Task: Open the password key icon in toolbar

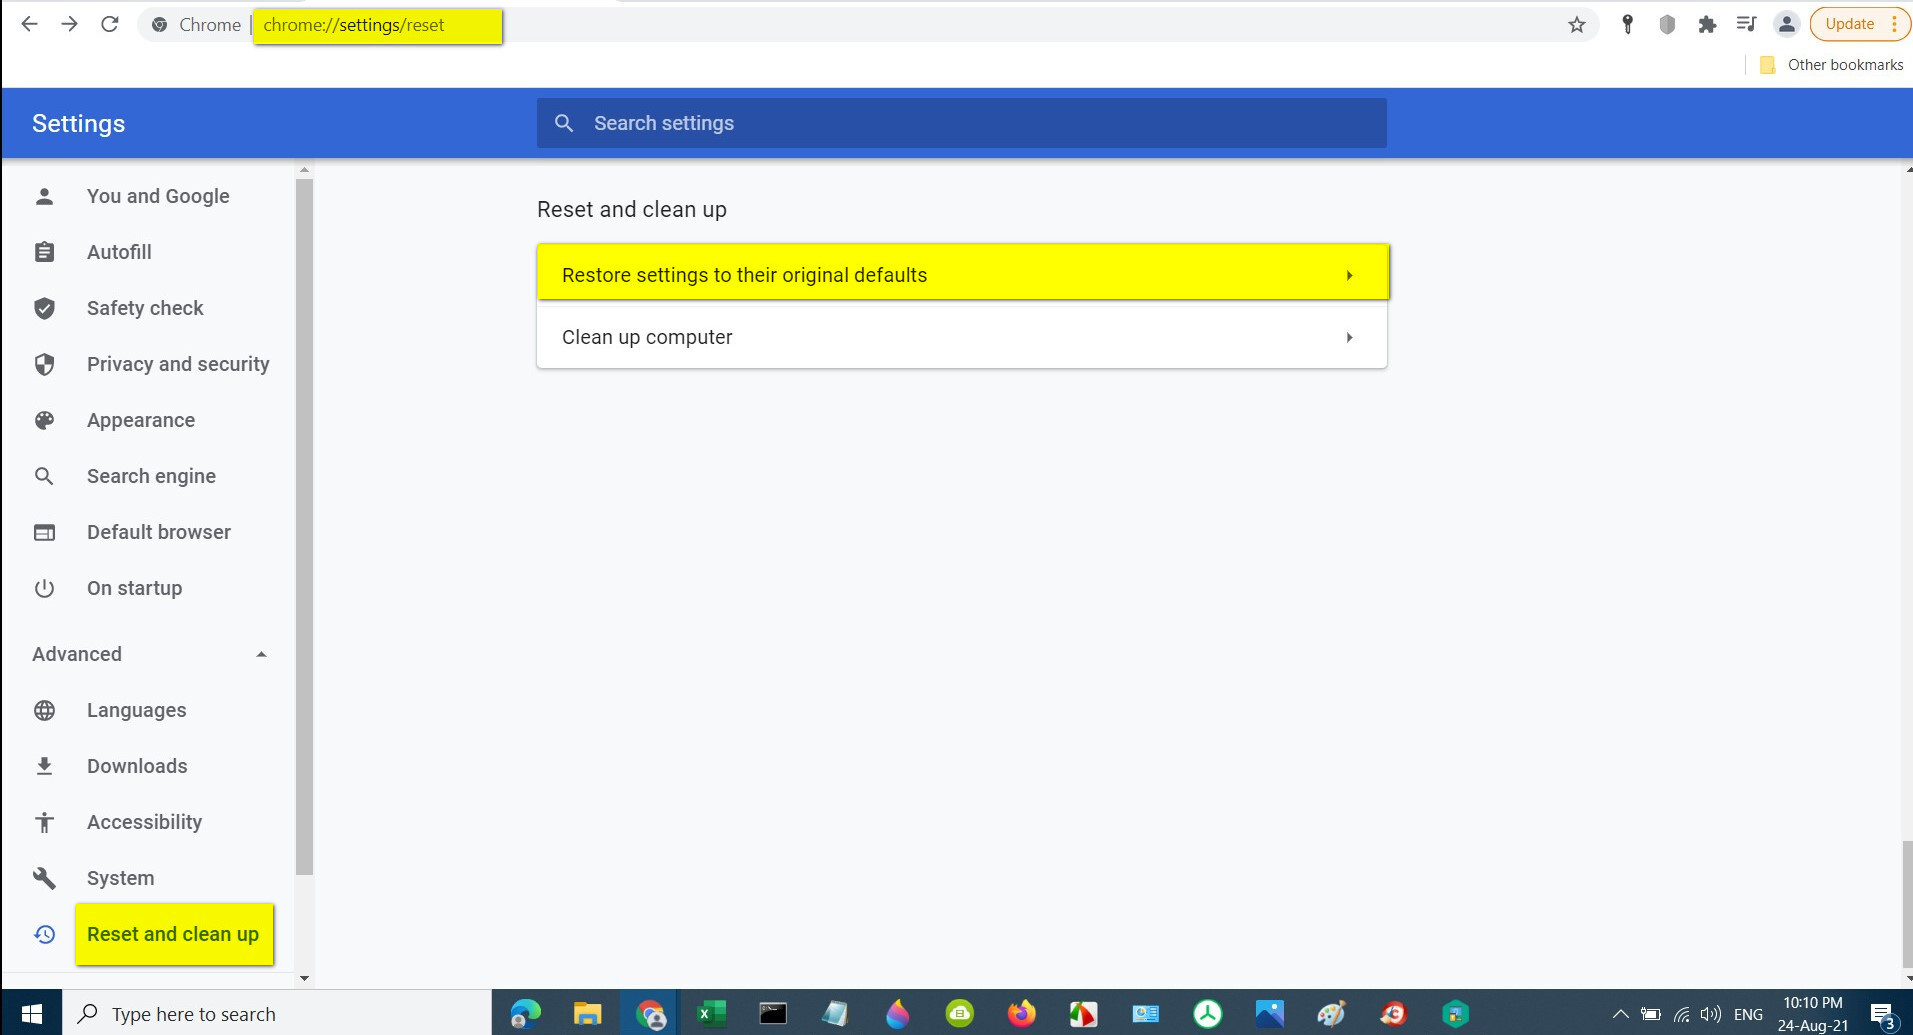Action: point(1627,25)
